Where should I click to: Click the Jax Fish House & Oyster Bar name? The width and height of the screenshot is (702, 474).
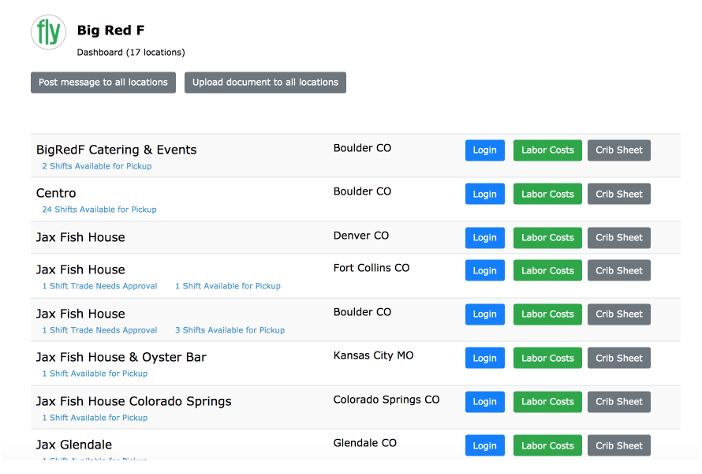coord(121,357)
